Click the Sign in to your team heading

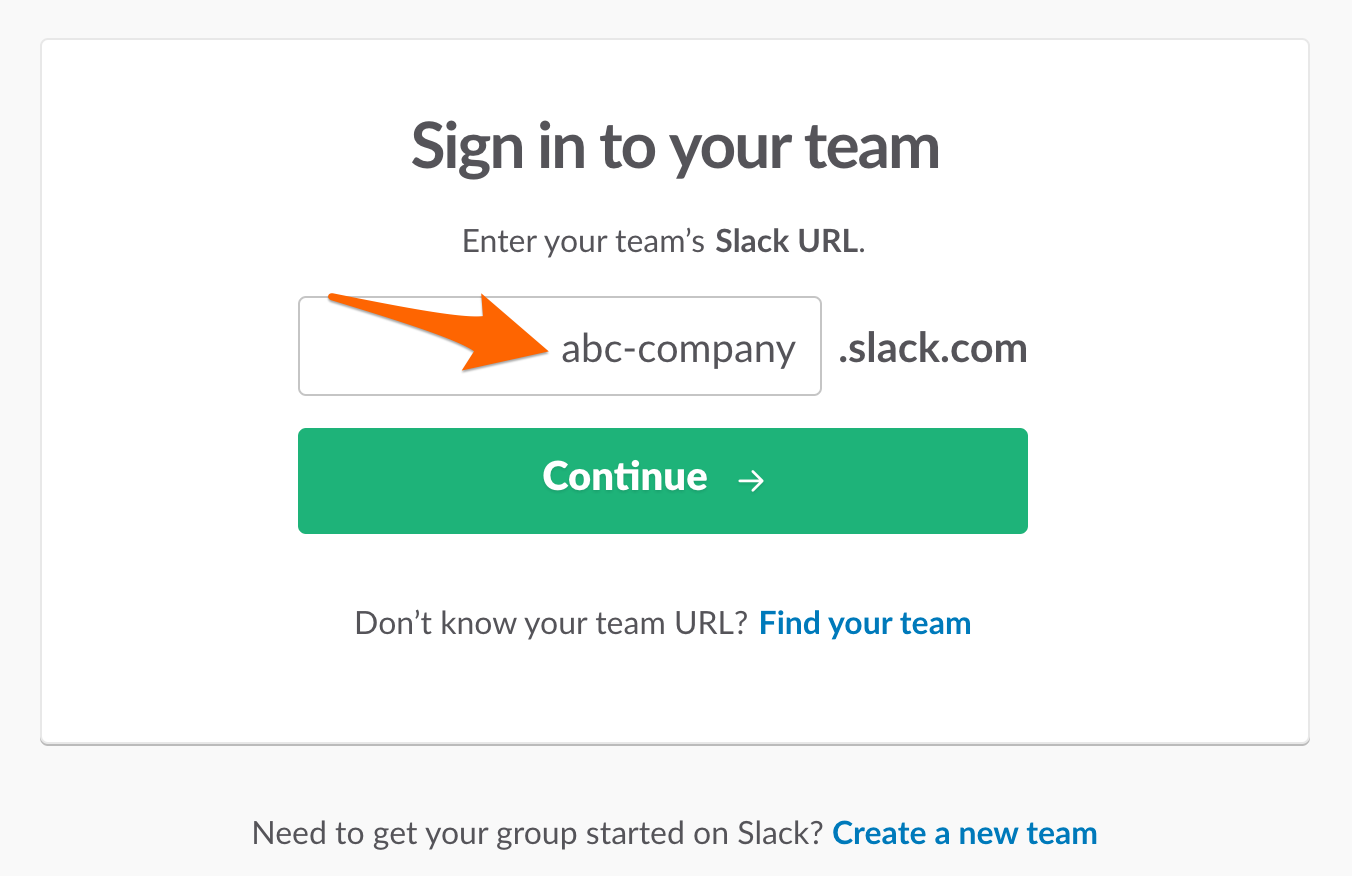[675, 146]
